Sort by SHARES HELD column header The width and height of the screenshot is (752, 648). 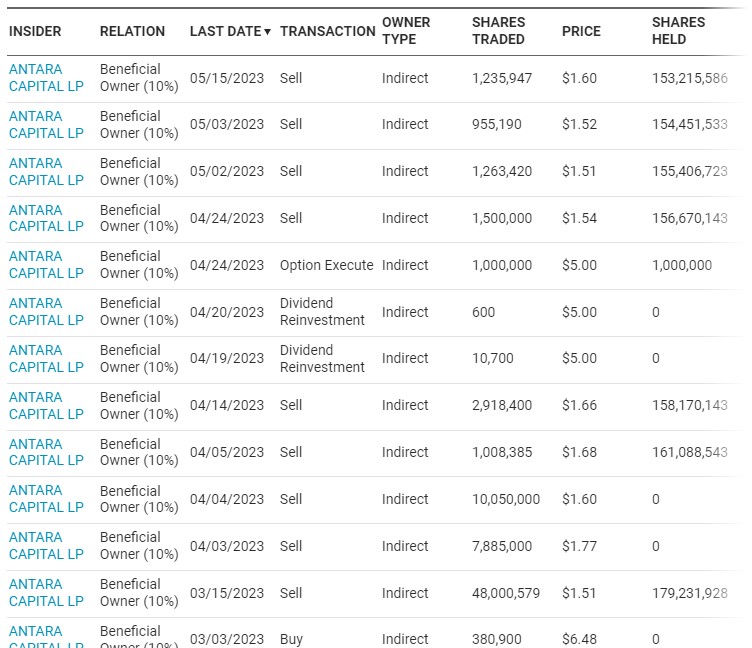click(678, 31)
